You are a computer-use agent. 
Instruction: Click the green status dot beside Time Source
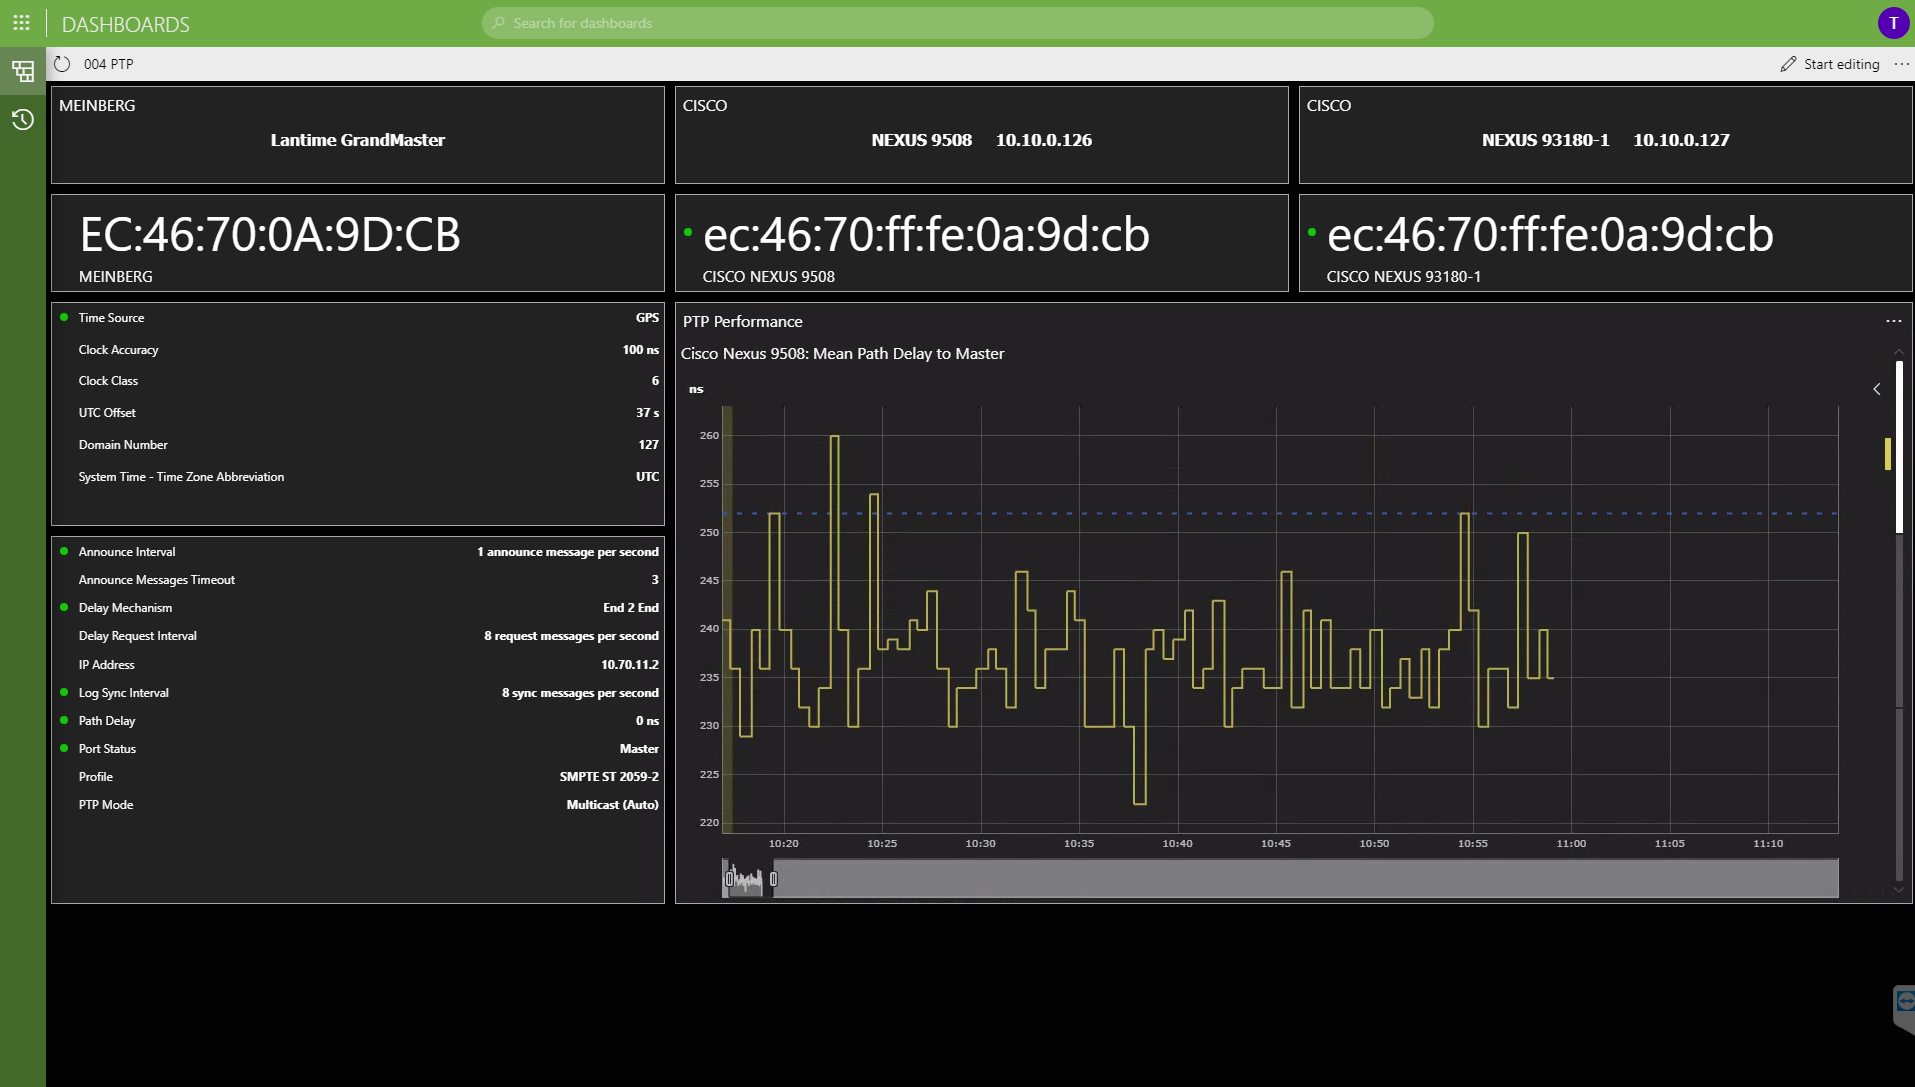[x=64, y=317]
